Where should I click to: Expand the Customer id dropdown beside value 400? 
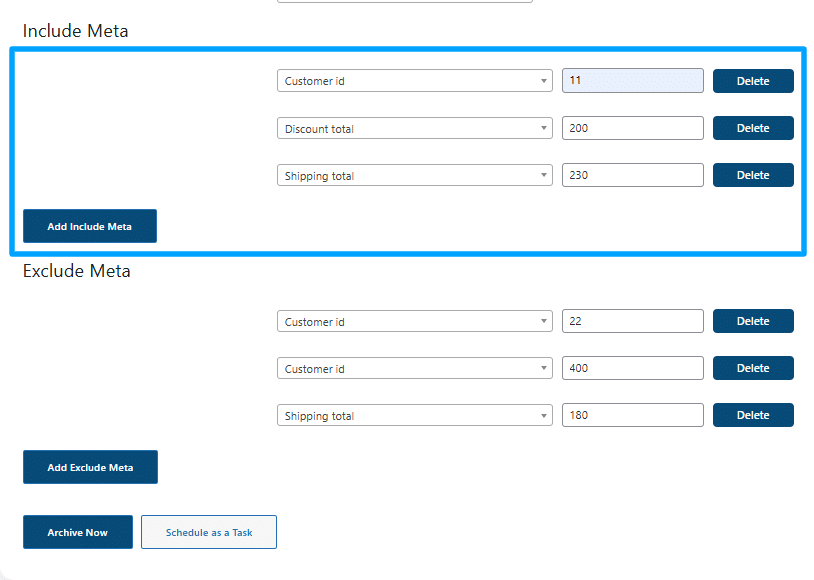[414, 369]
